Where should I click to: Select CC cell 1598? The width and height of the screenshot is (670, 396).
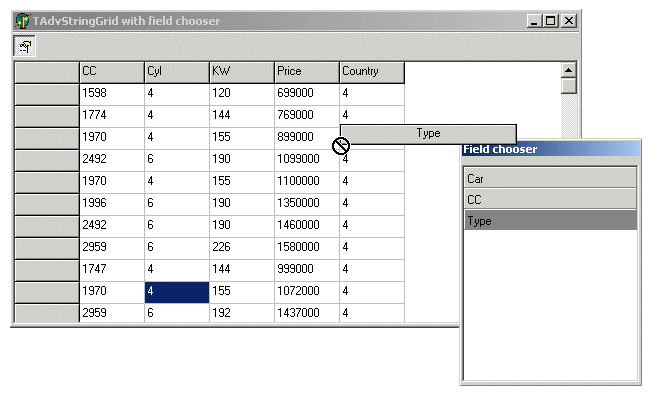112,94
